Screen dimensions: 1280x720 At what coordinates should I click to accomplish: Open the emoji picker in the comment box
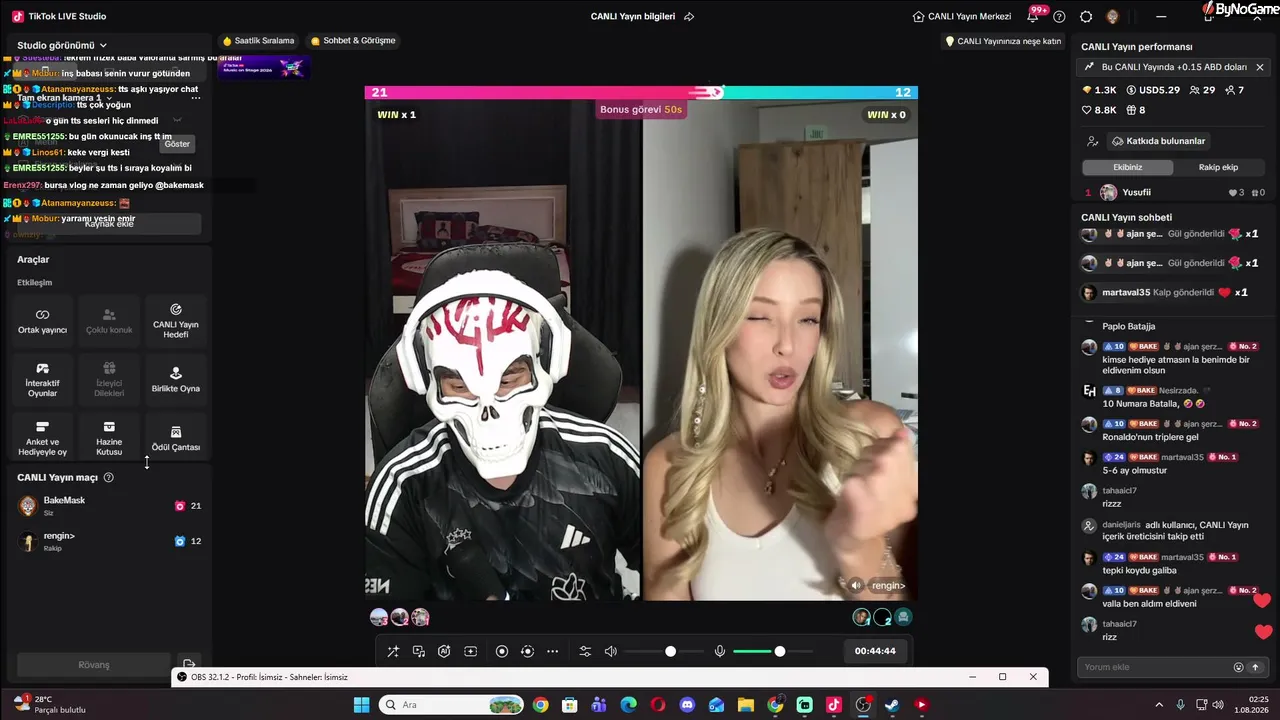coord(1238,667)
